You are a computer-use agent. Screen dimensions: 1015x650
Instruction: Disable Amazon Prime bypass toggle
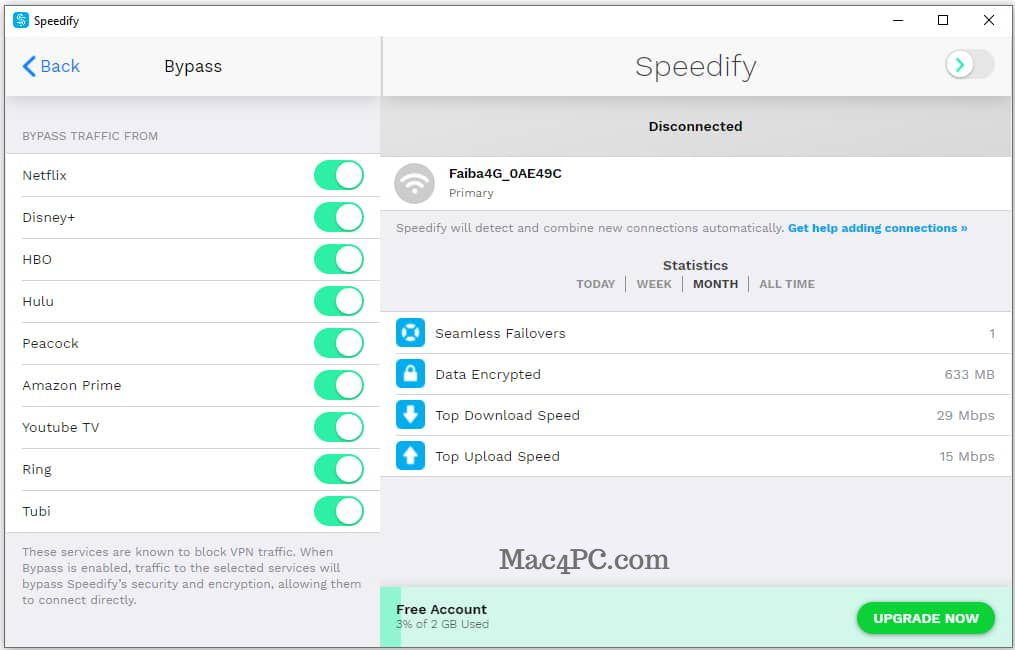point(339,385)
